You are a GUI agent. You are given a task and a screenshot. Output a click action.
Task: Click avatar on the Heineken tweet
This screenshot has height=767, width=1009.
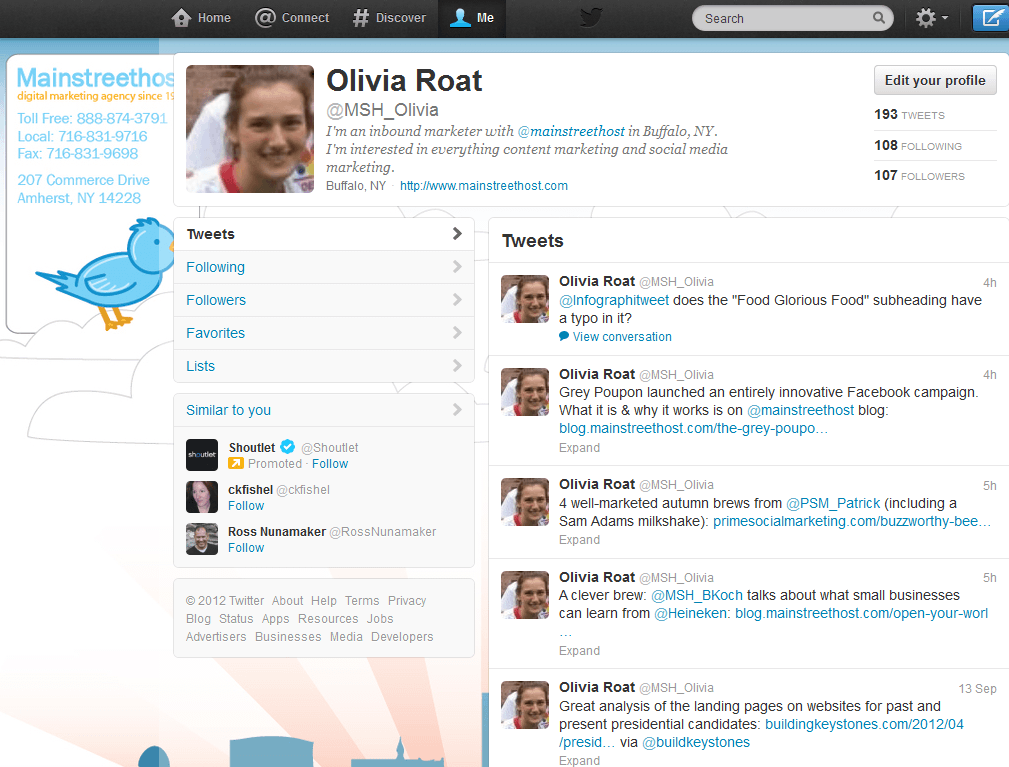[525, 595]
